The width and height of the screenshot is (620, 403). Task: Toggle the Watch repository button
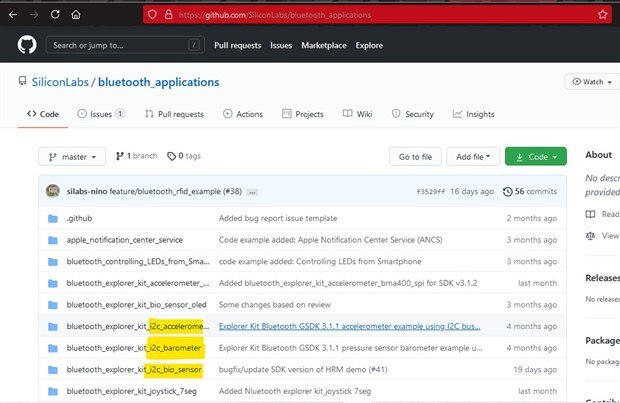click(x=591, y=82)
